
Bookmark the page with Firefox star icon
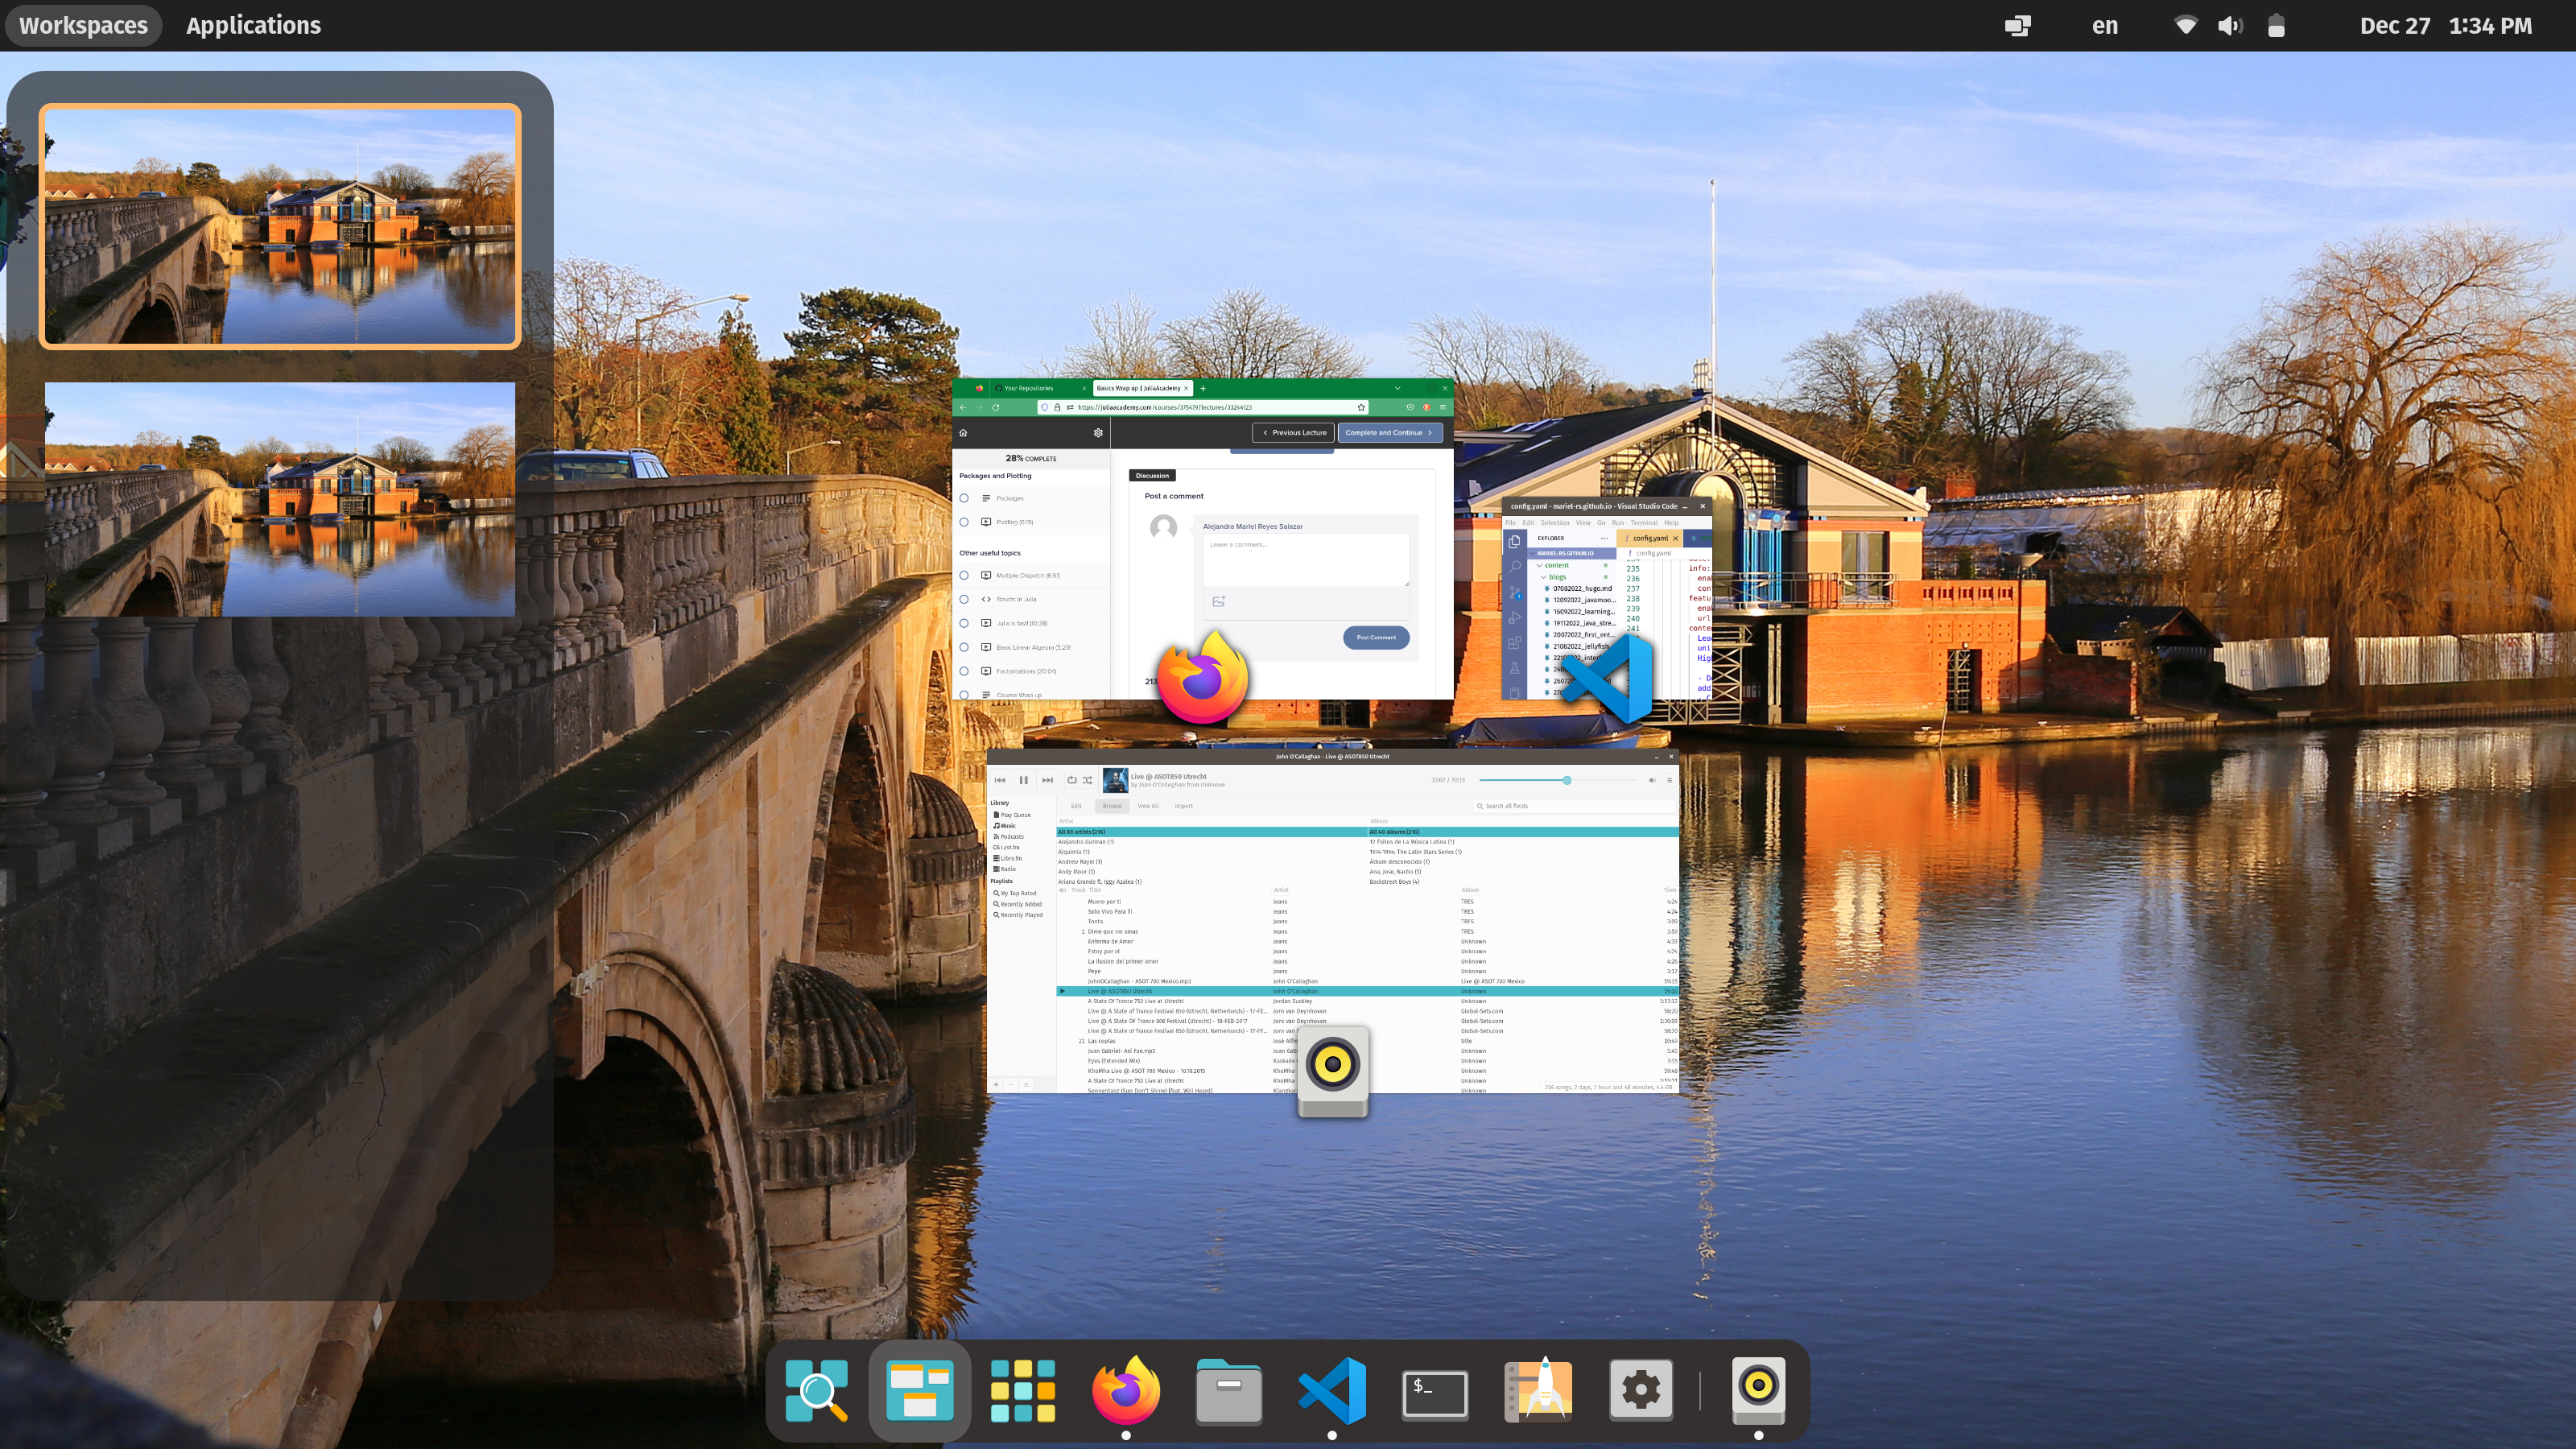1361,408
